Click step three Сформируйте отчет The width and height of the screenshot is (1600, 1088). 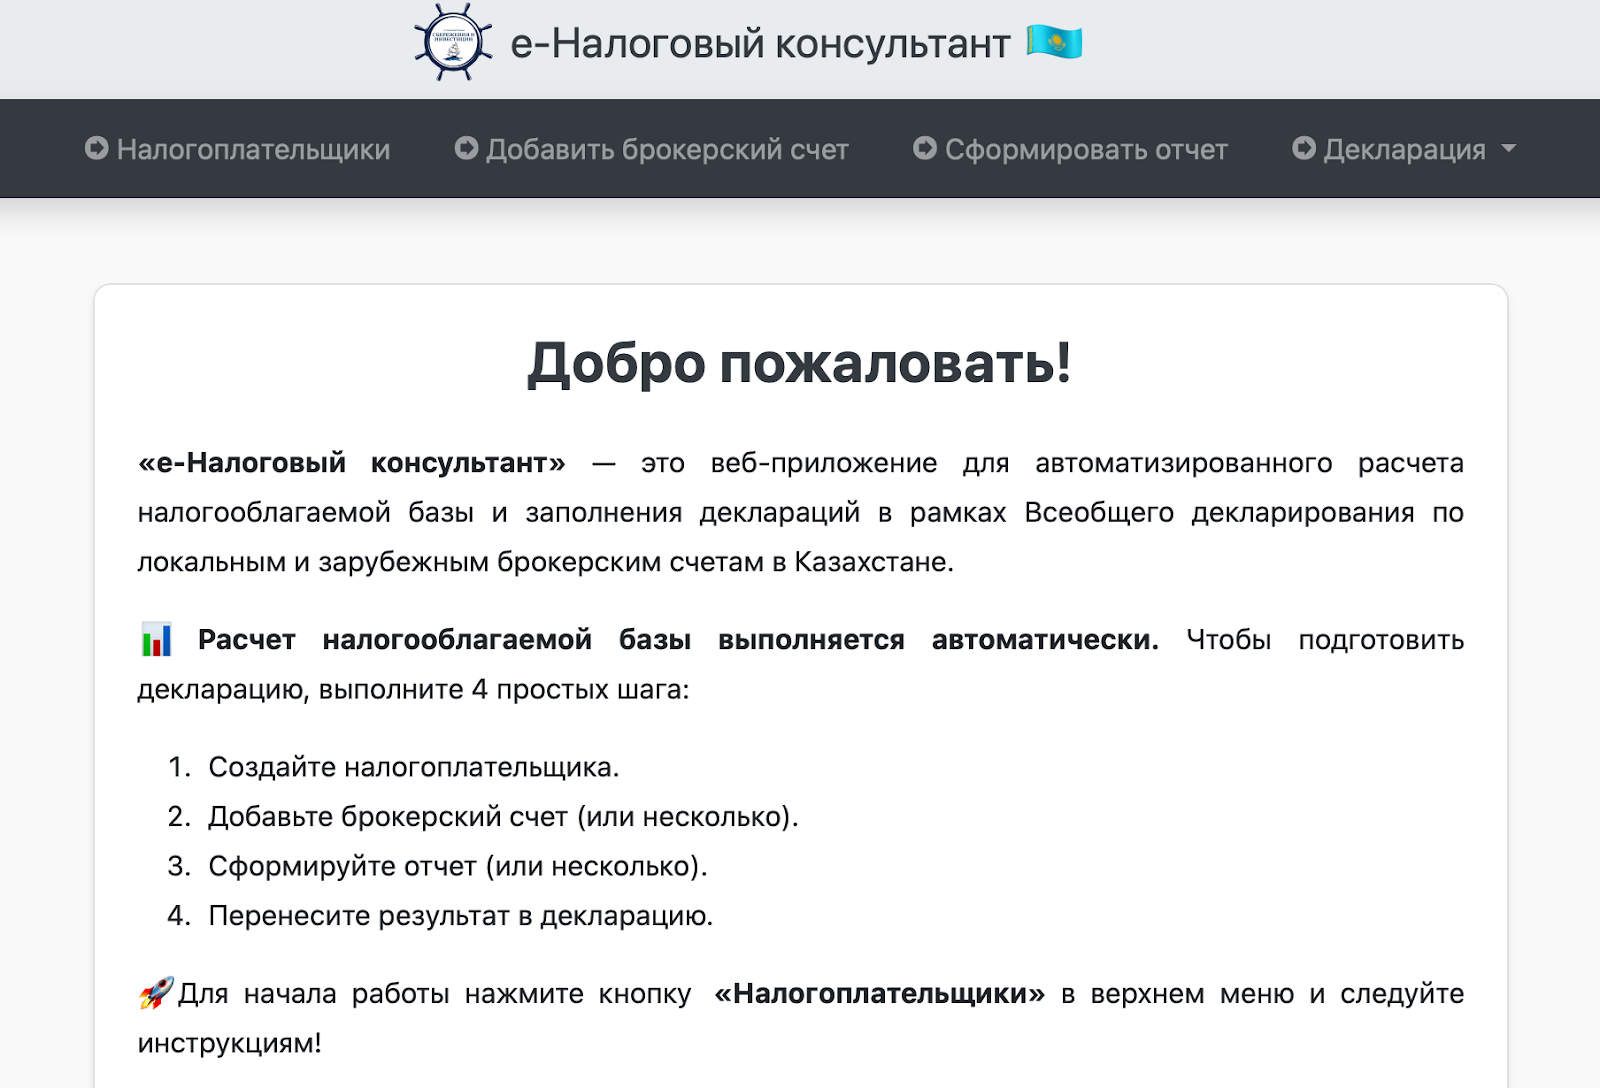pos(457,866)
